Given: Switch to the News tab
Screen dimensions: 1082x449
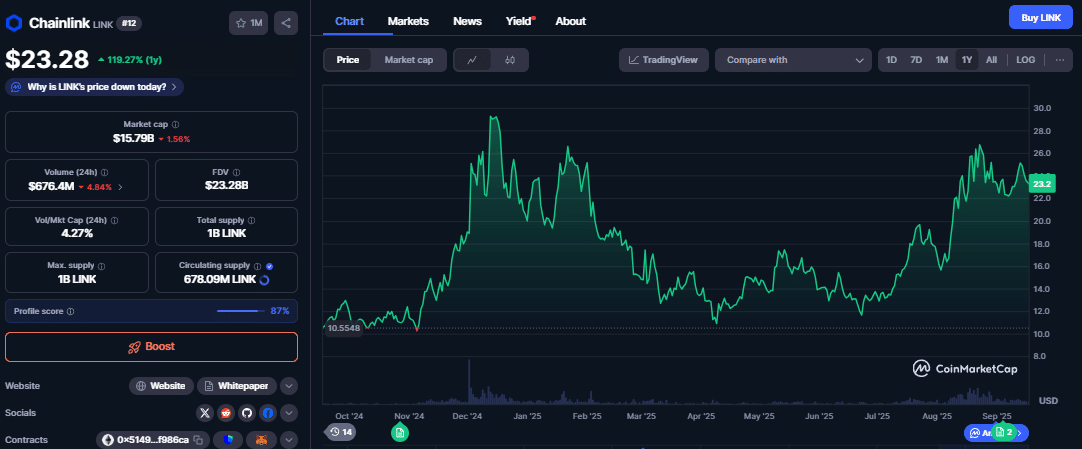Looking at the screenshot, I should click(467, 21).
